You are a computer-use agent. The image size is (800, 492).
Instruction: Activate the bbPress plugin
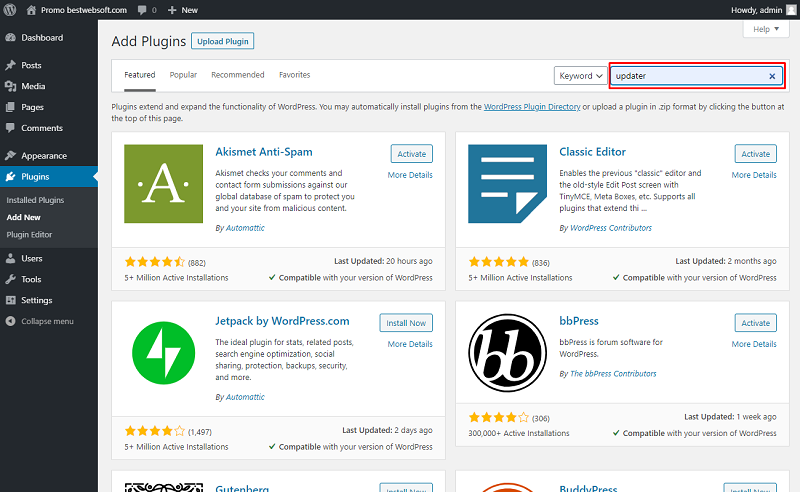click(x=755, y=323)
